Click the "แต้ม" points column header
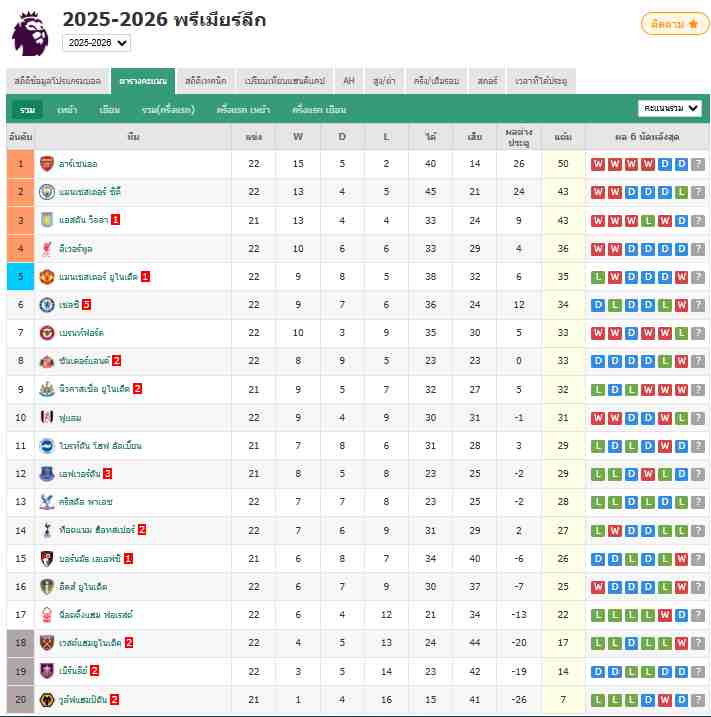711x717 pixels. click(x=563, y=135)
